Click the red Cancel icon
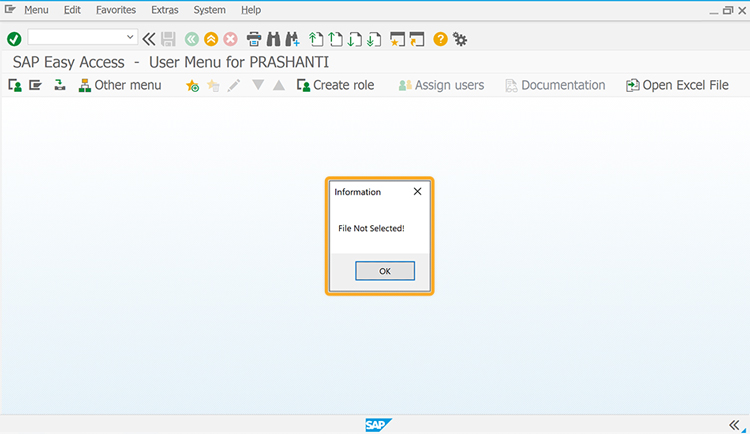 click(231, 39)
